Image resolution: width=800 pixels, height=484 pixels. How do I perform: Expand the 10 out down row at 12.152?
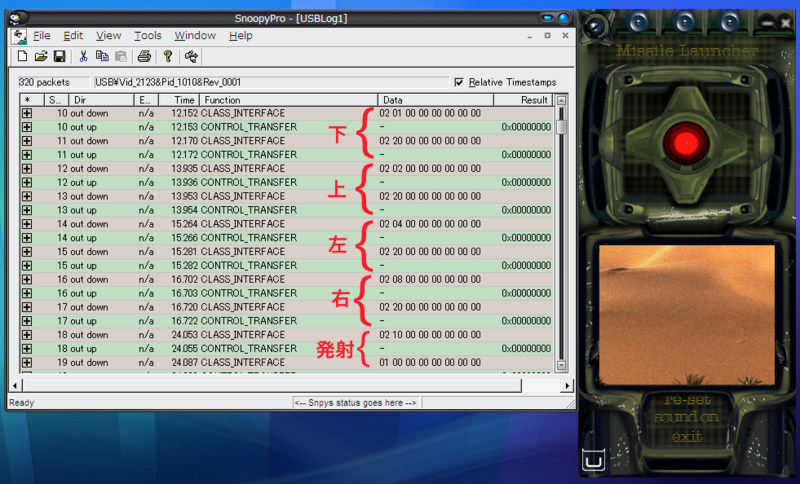coord(27,113)
